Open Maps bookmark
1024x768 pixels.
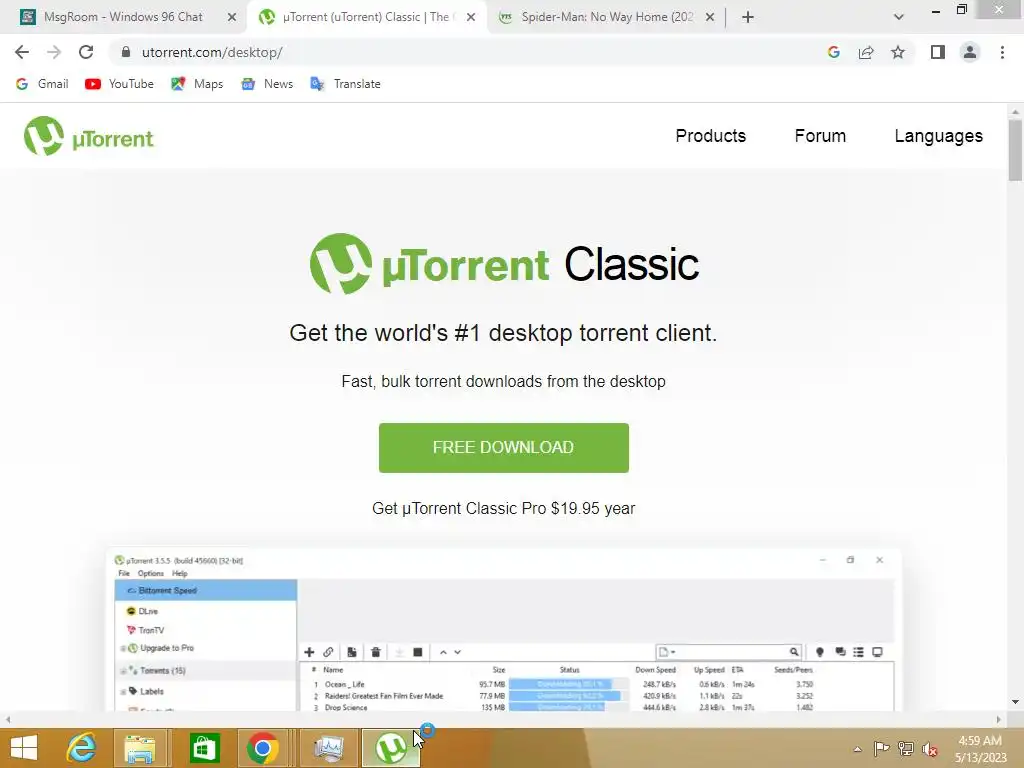point(197,84)
